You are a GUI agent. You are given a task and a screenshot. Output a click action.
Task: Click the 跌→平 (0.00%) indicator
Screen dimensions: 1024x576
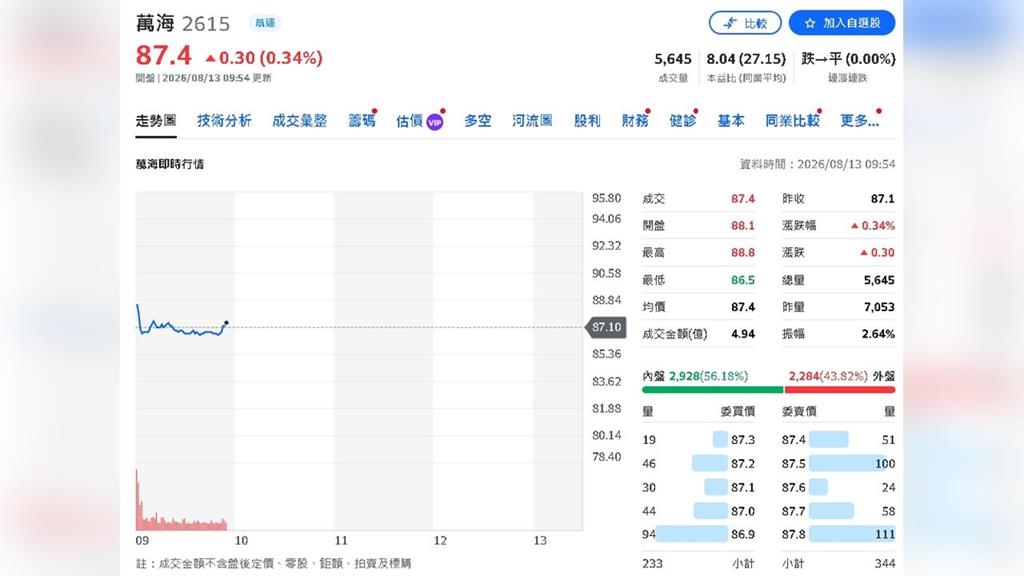[848, 59]
